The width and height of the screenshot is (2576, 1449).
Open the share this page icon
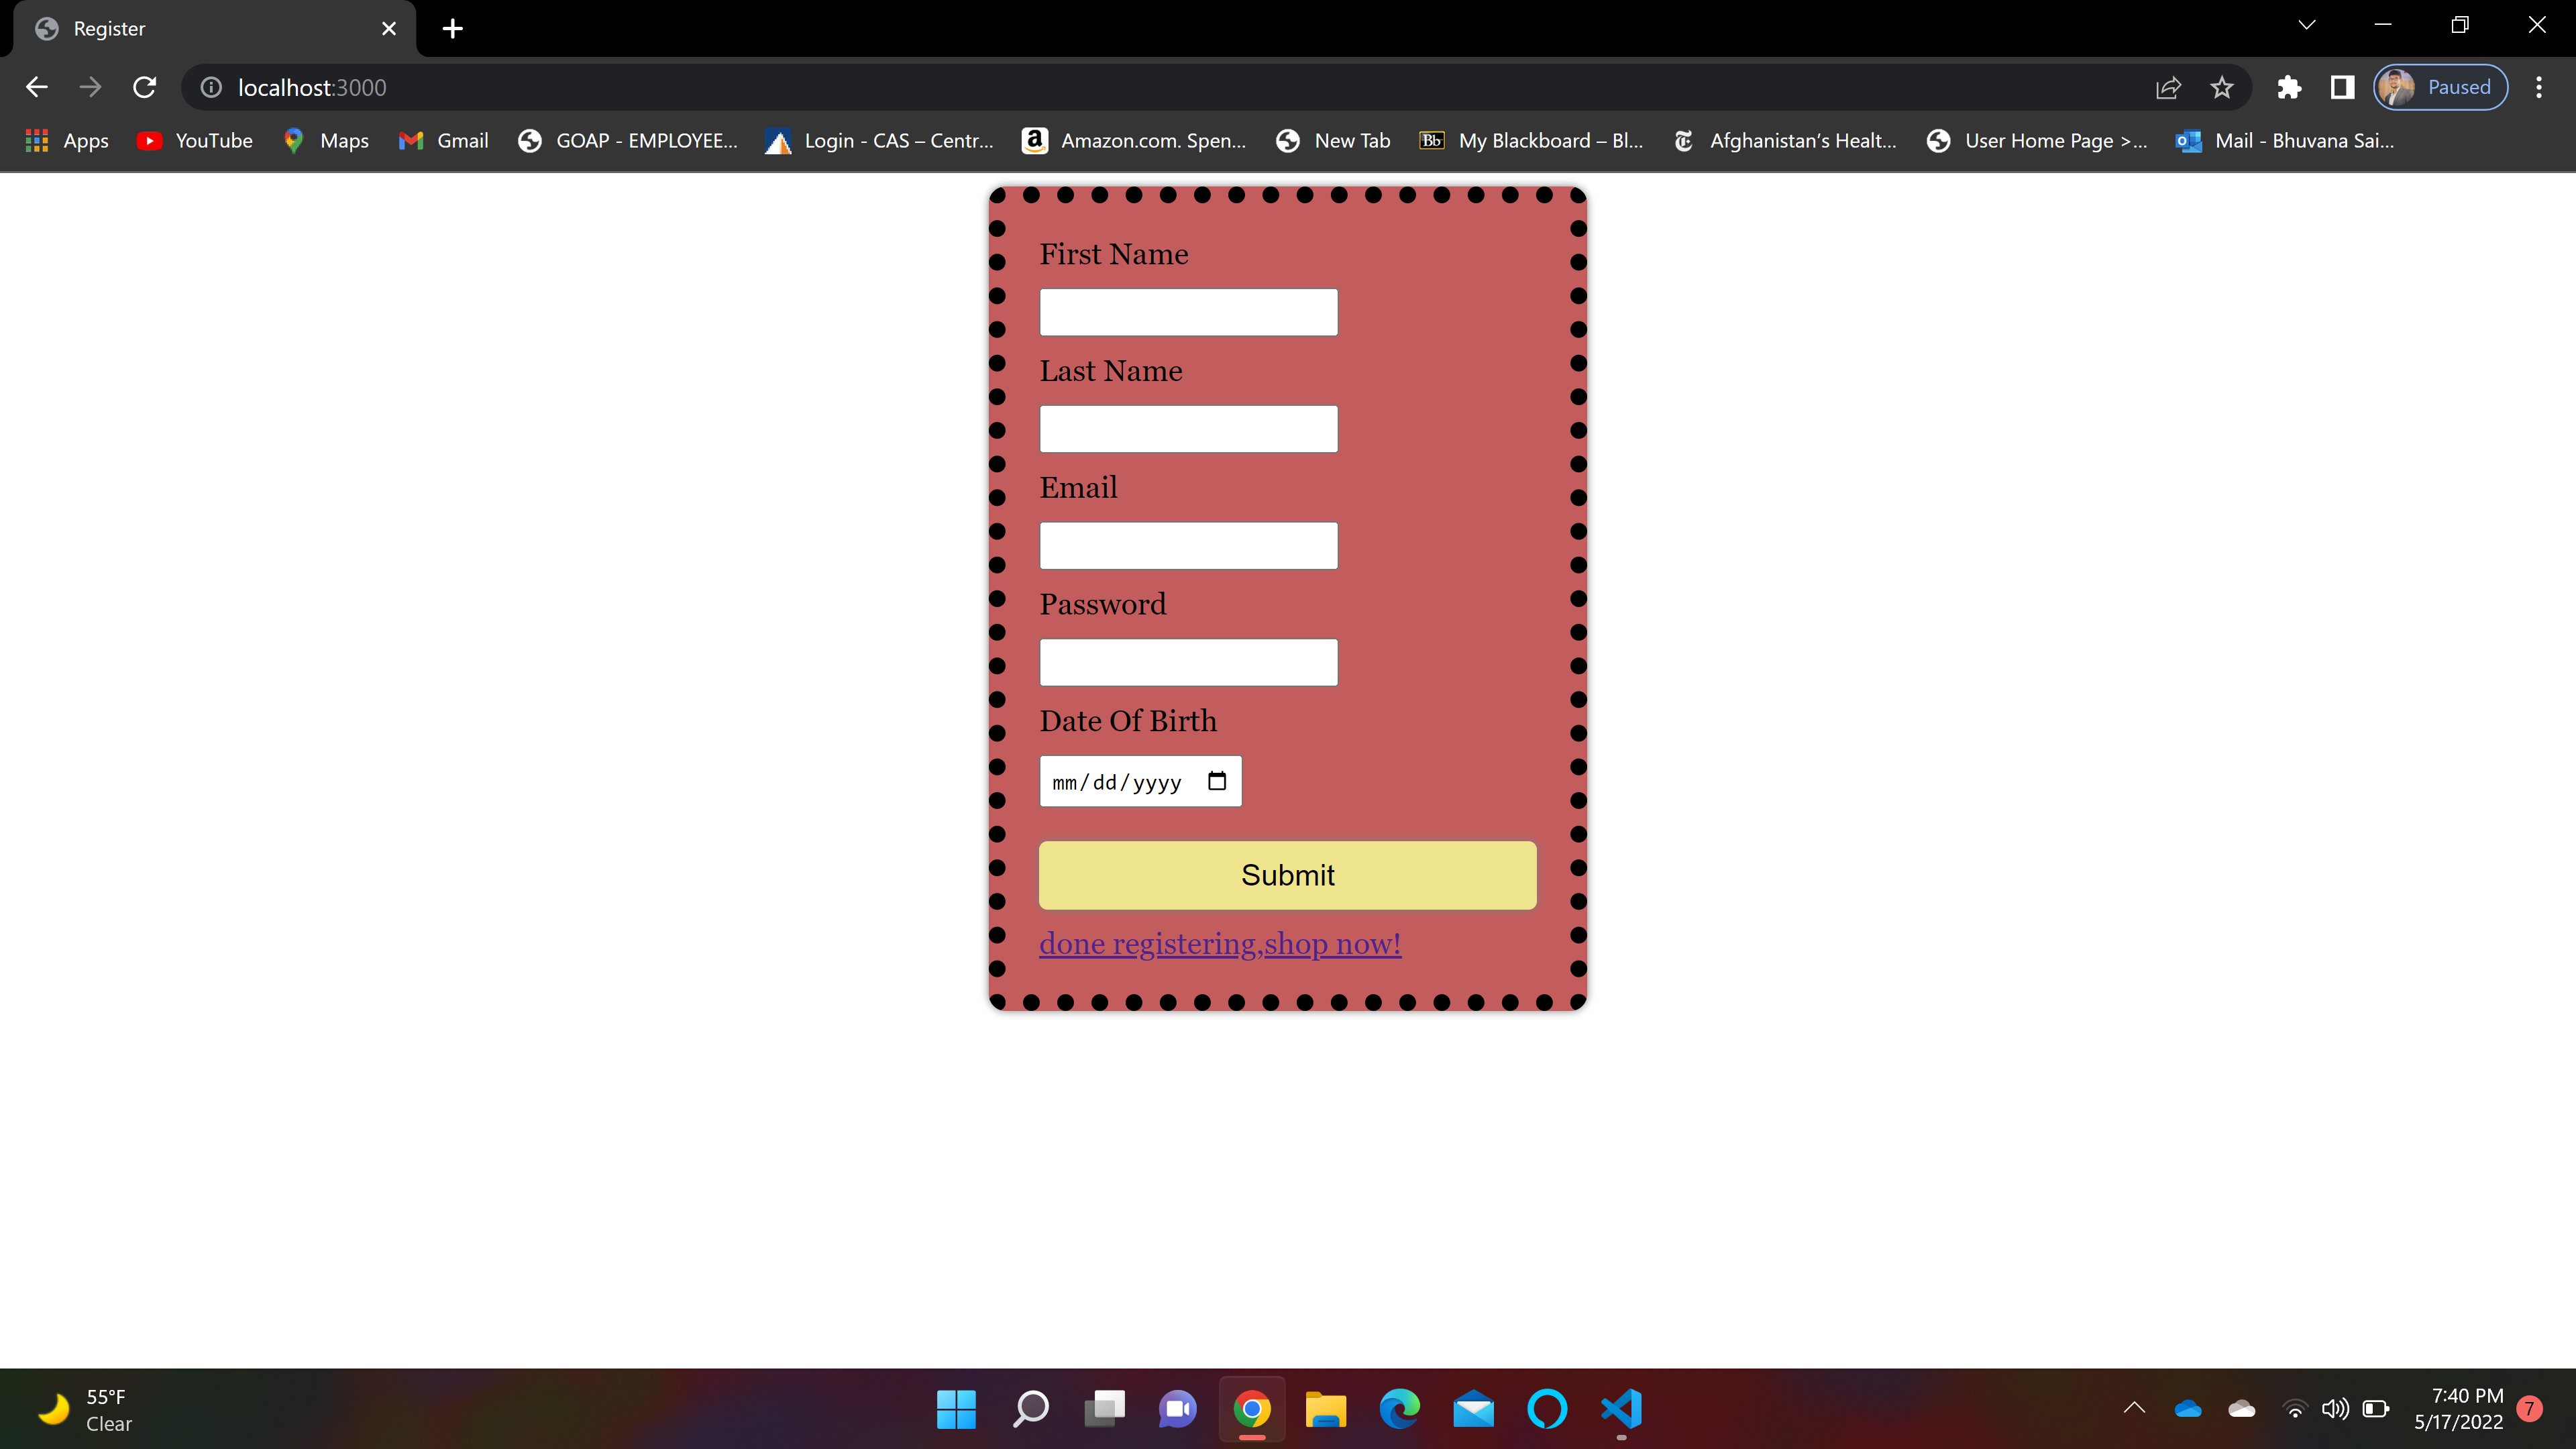click(2169, 87)
